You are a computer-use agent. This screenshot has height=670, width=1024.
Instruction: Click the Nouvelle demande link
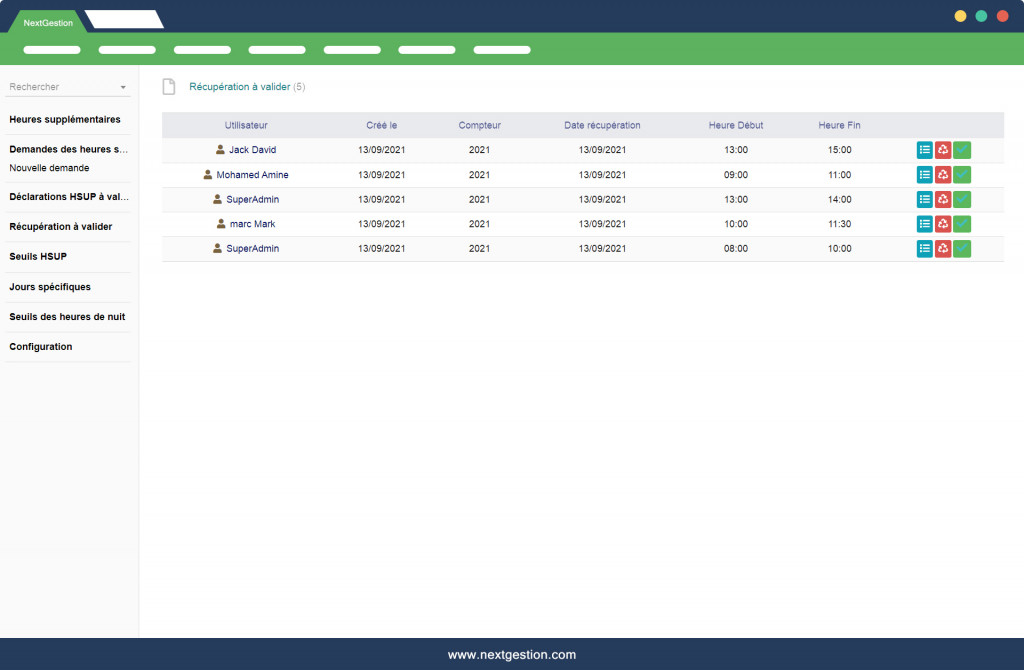click(49, 168)
